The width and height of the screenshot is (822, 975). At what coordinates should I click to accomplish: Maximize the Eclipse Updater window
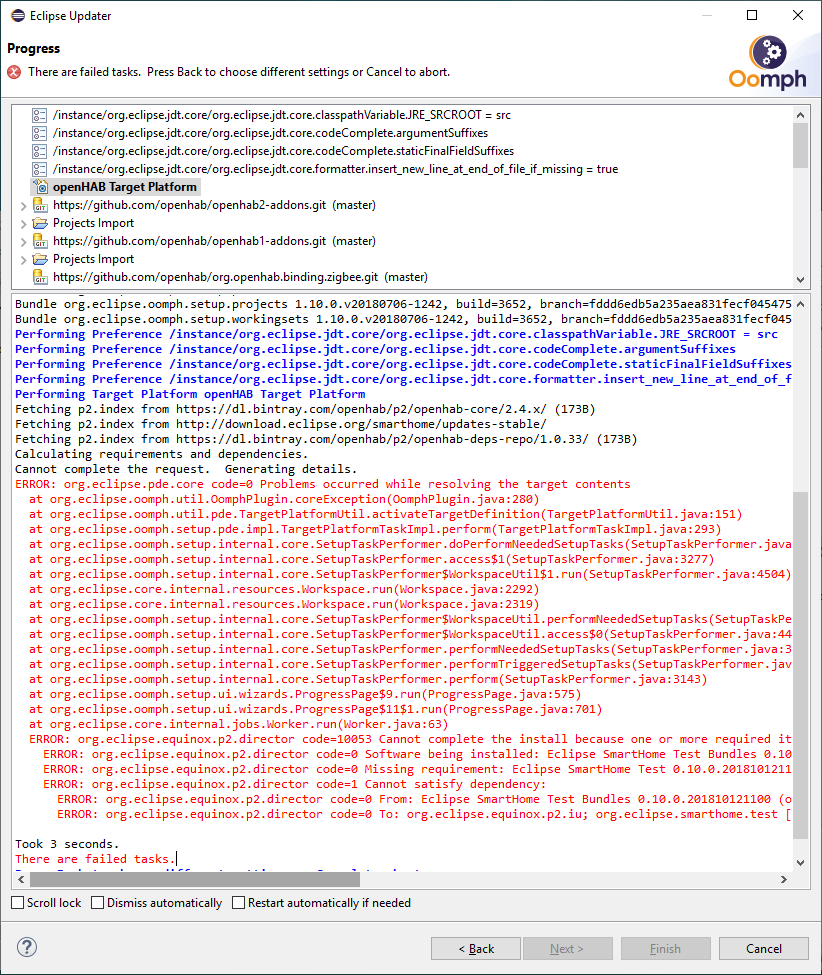752,16
